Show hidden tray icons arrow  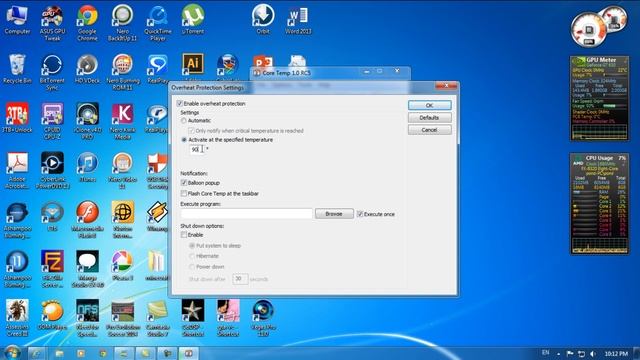558,353
